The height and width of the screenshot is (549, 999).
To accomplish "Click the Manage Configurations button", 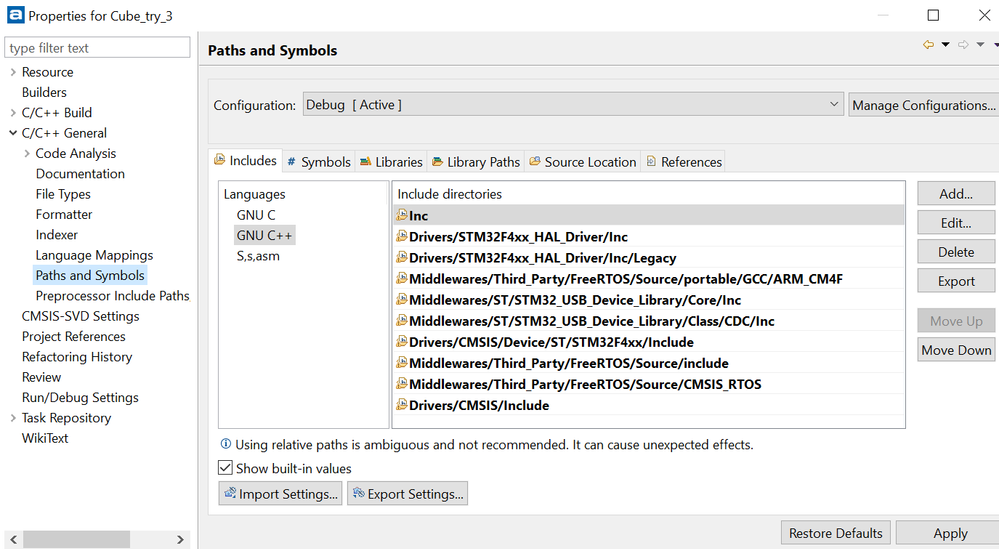I will pos(922,105).
